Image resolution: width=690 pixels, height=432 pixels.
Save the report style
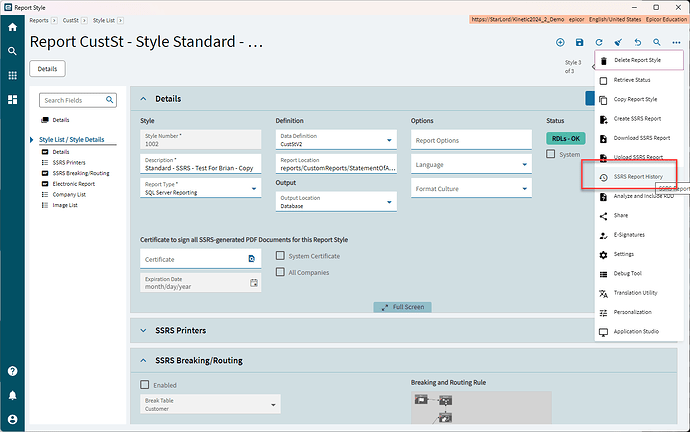(580, 42)
